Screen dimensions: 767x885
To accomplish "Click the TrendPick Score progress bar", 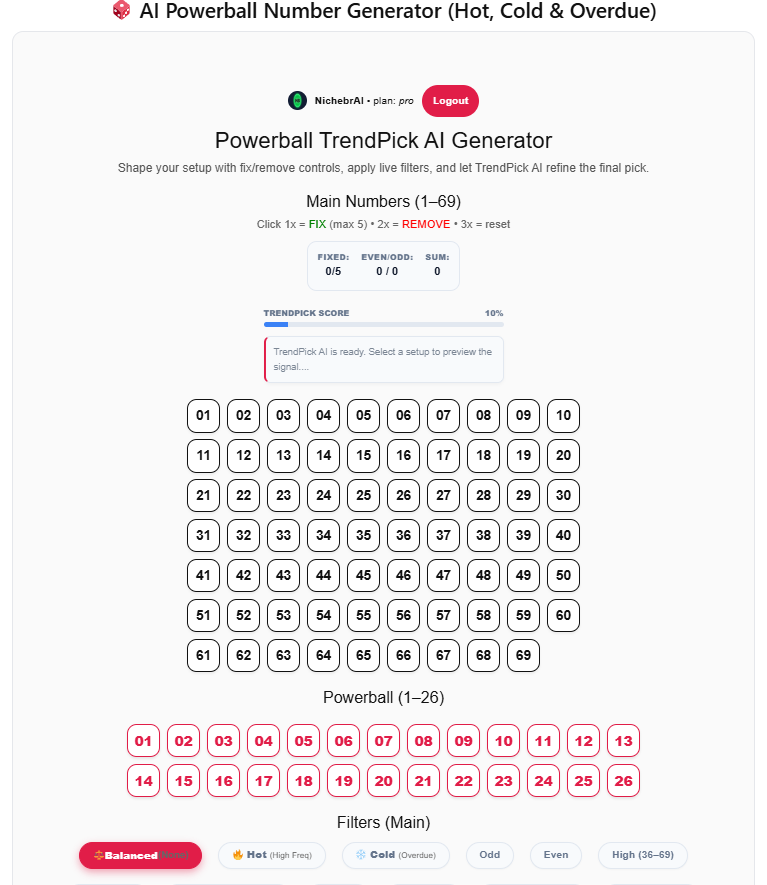I will 383,325.
